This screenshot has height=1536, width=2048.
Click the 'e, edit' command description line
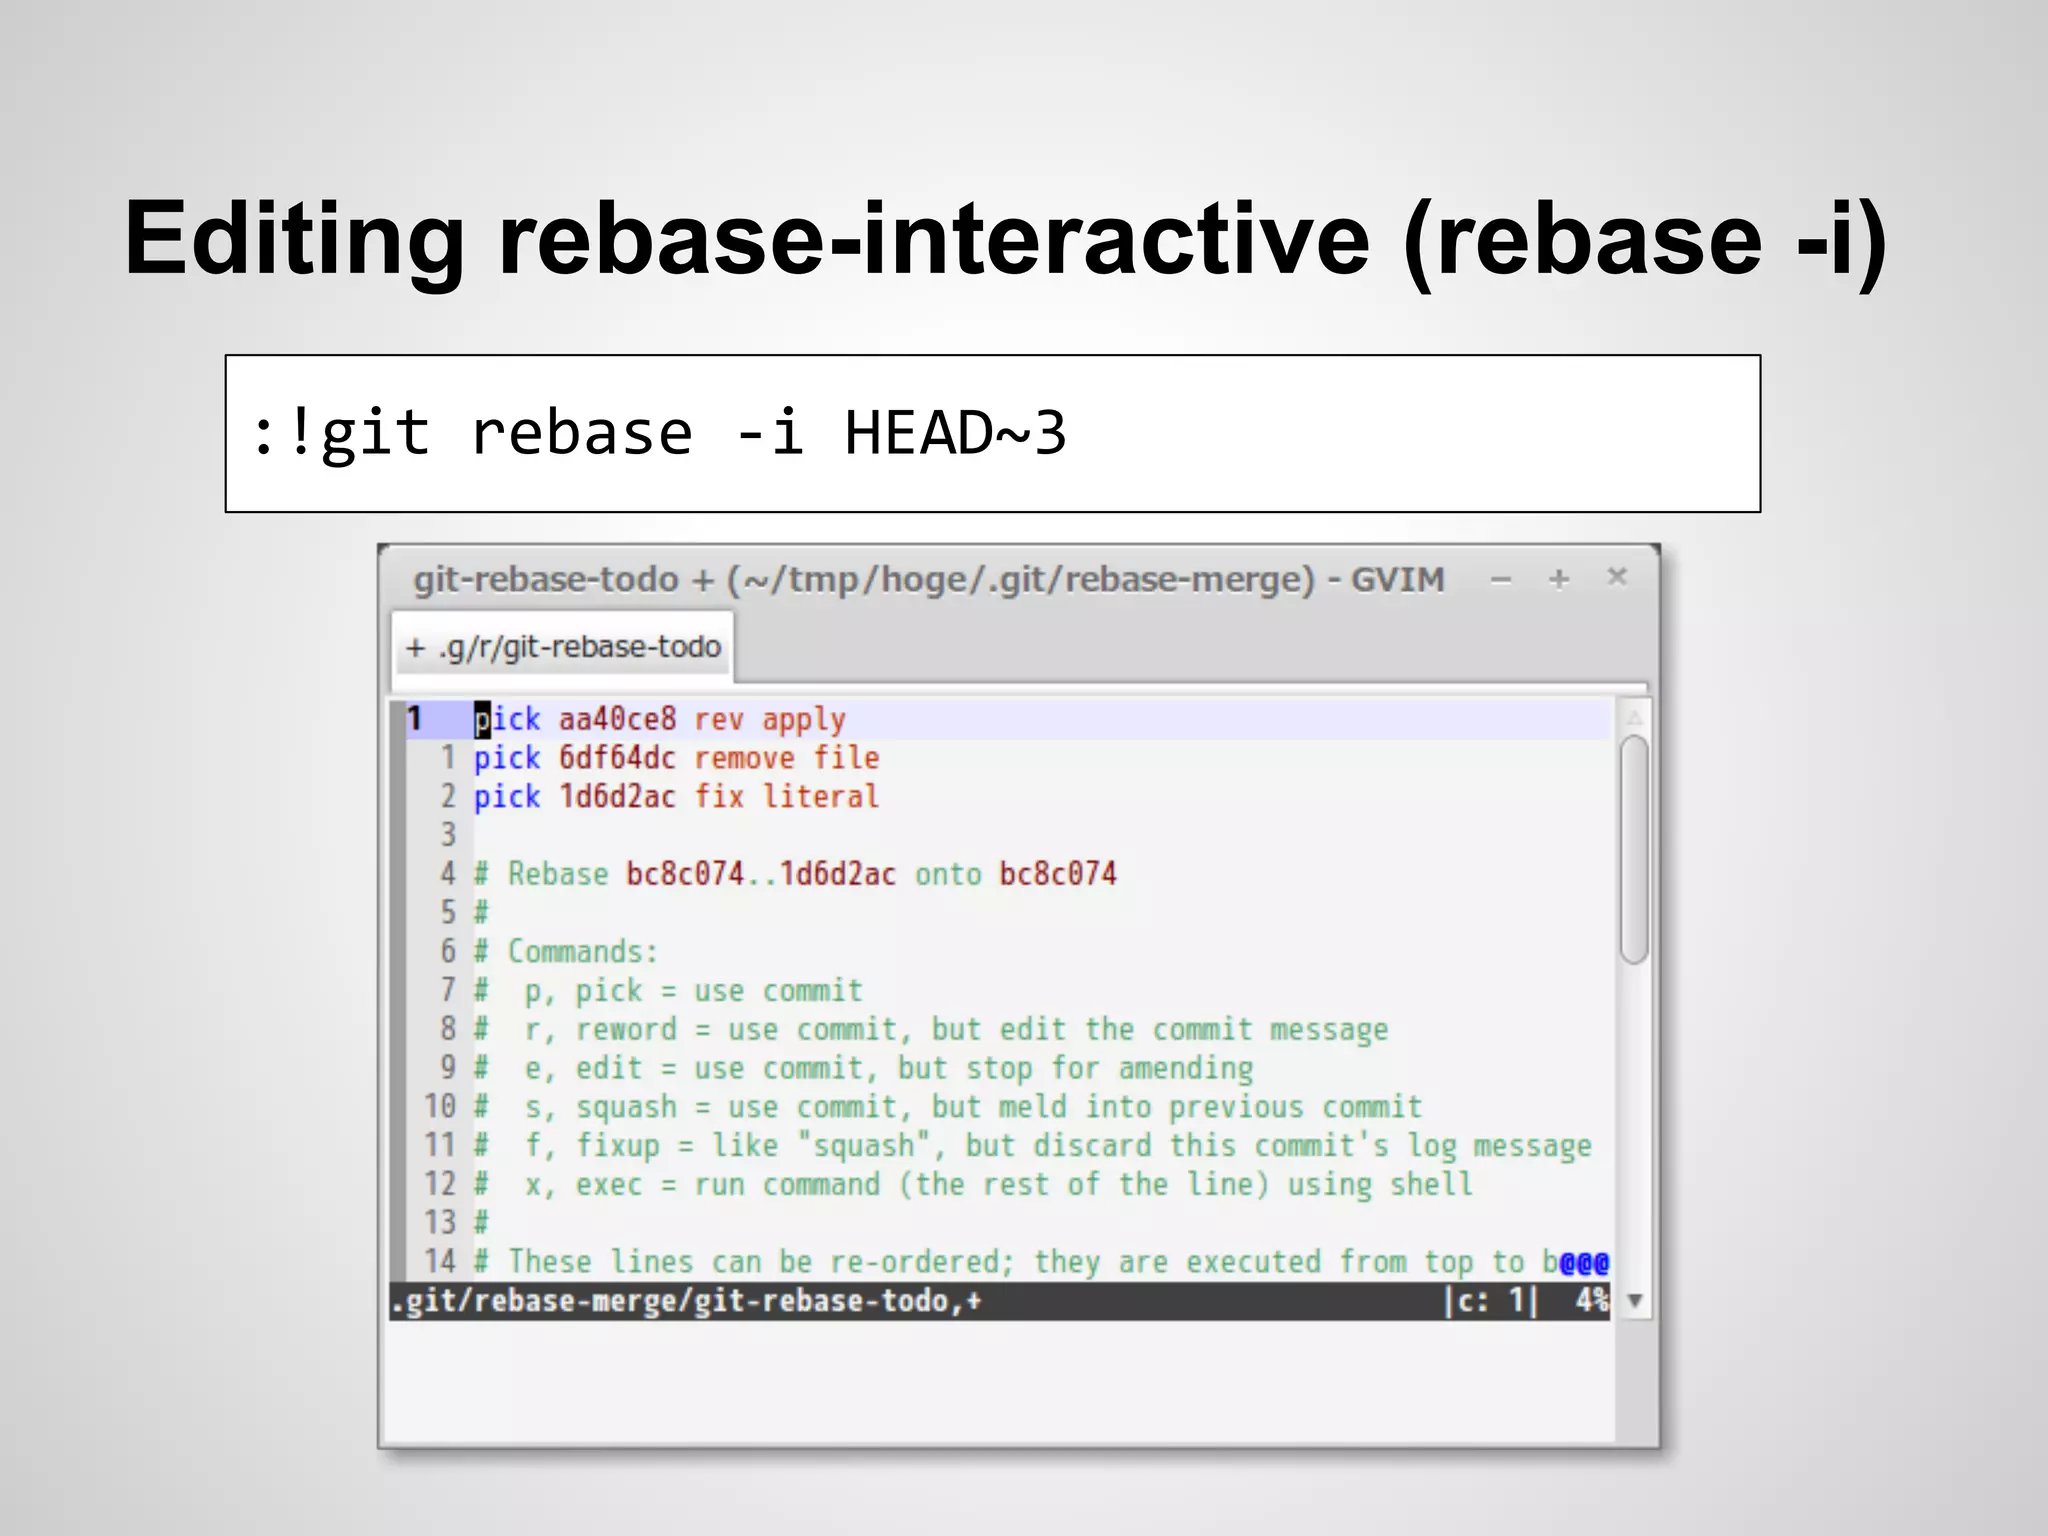[x=863, y=1068]
